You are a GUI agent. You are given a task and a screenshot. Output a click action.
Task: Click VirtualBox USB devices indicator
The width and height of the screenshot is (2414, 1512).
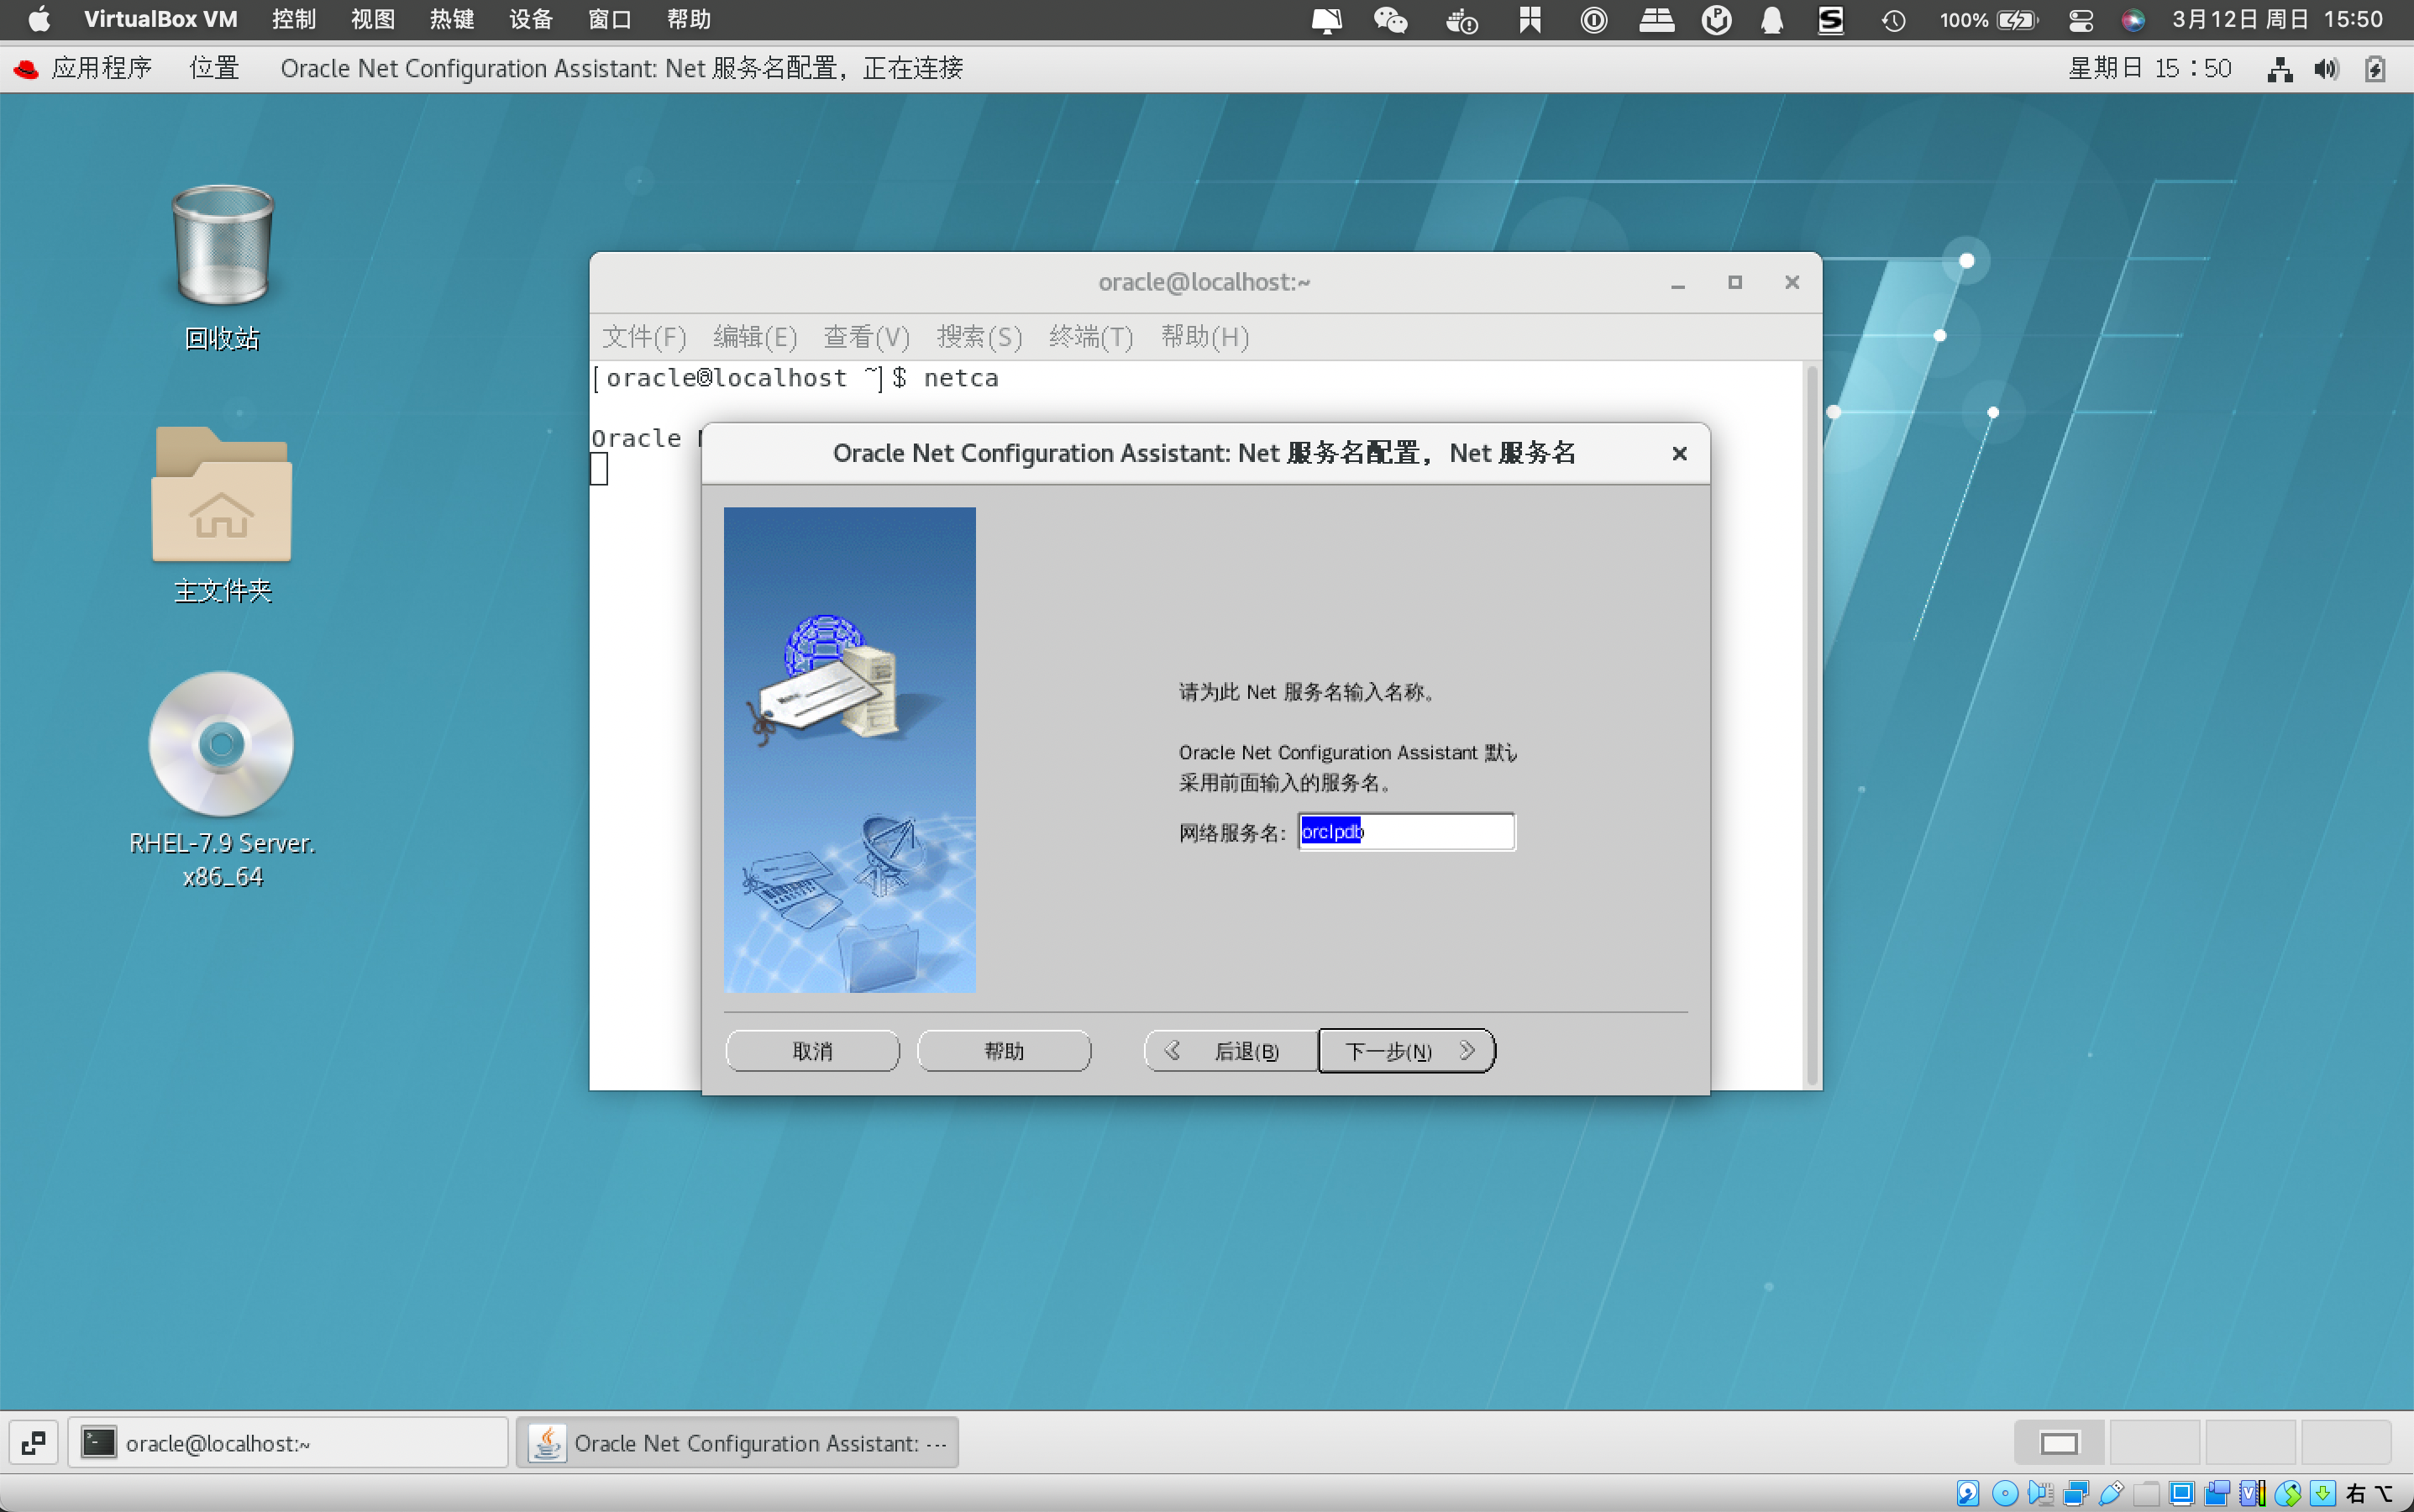point(2111,1494)
